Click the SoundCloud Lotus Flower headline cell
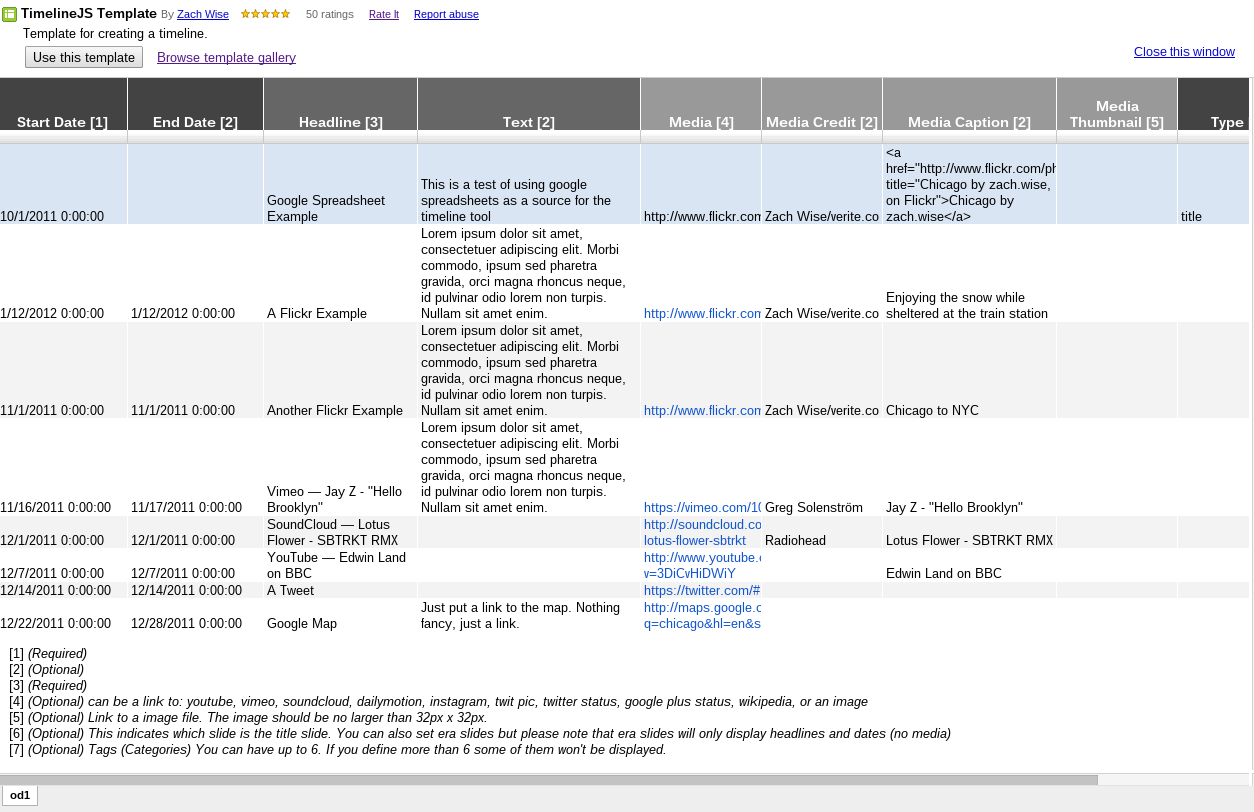The width and height of the screenshot is (1254, 812). 340,532
